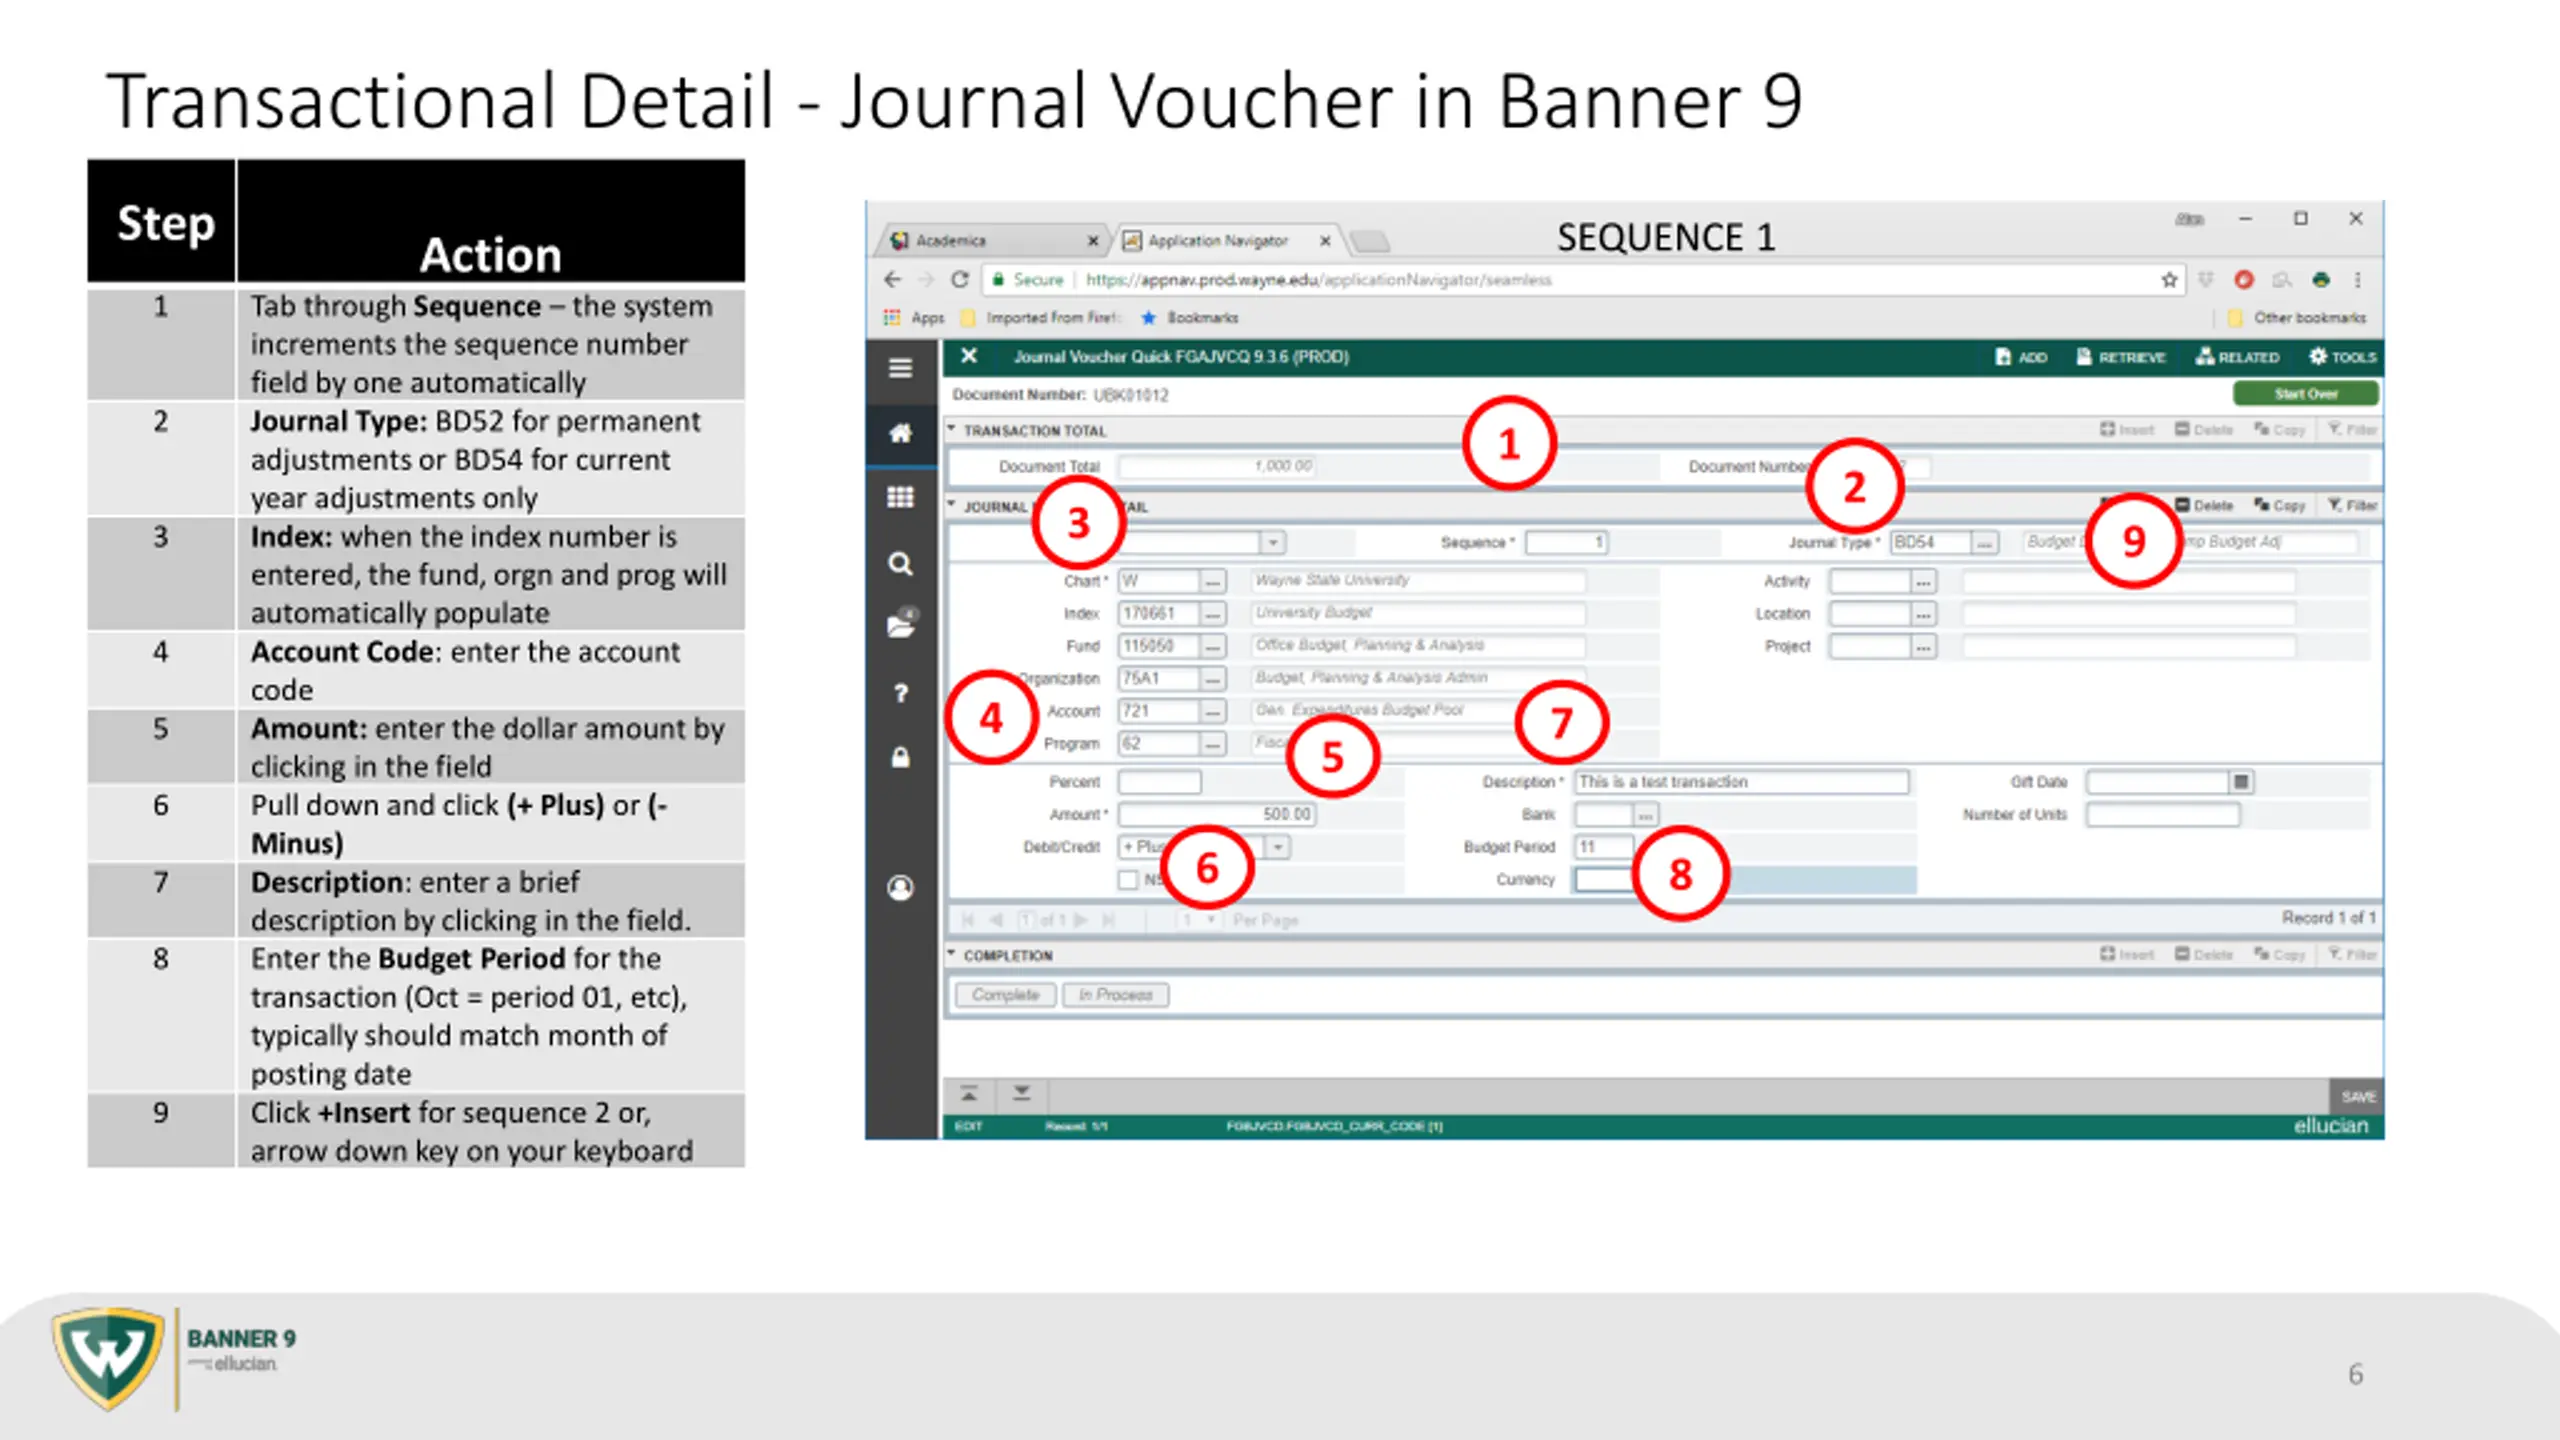Click the Start Over button
2560x1440 pixels.
tap(2305, 394)
